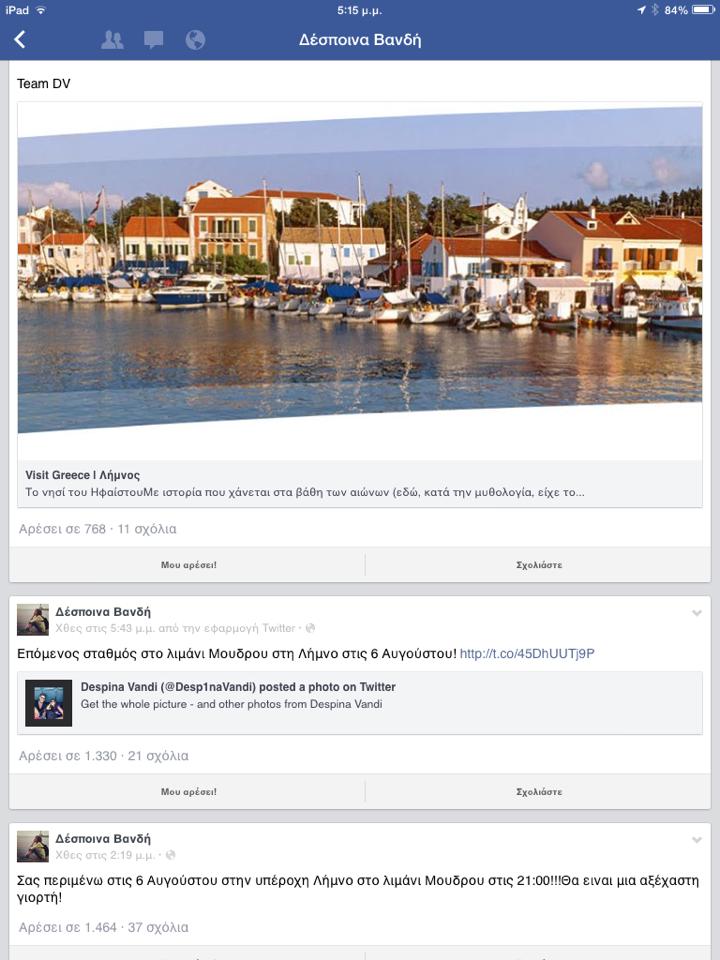
Task: Open notifications globe icon
Action: coord(195,40)
